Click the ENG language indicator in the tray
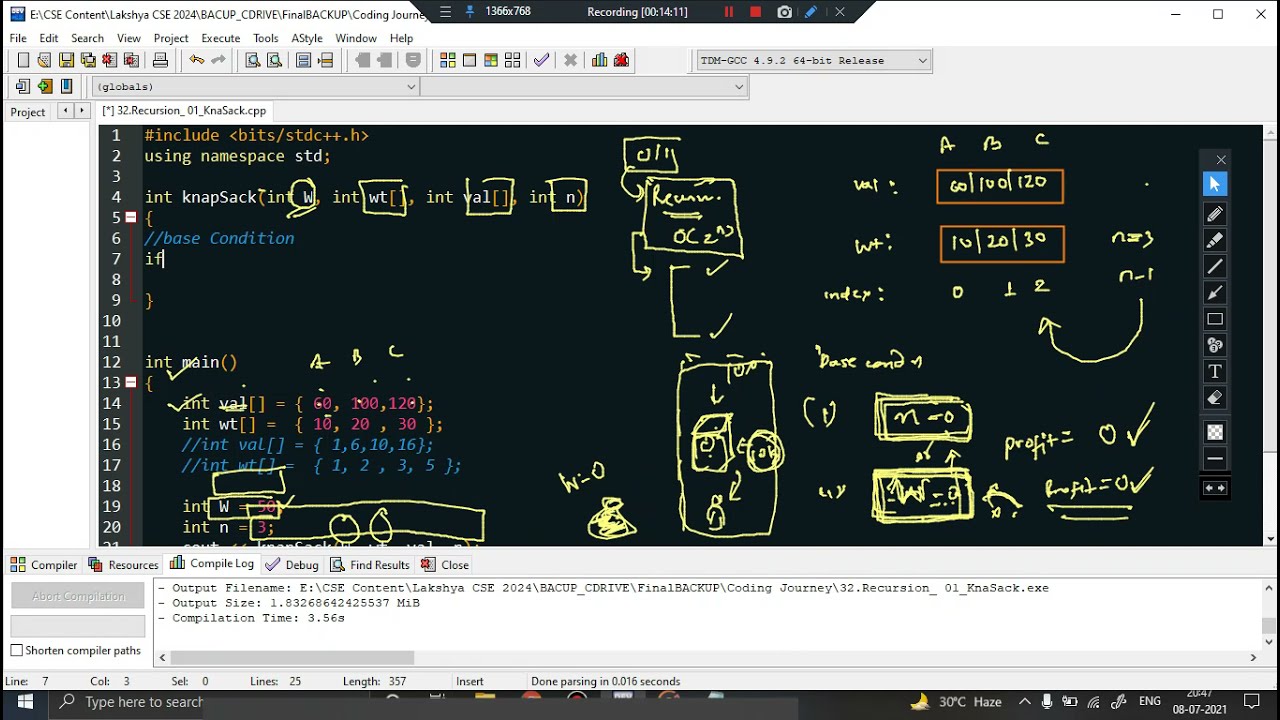The height and width of the screenshot is (720, 1280). point(1150,702)
